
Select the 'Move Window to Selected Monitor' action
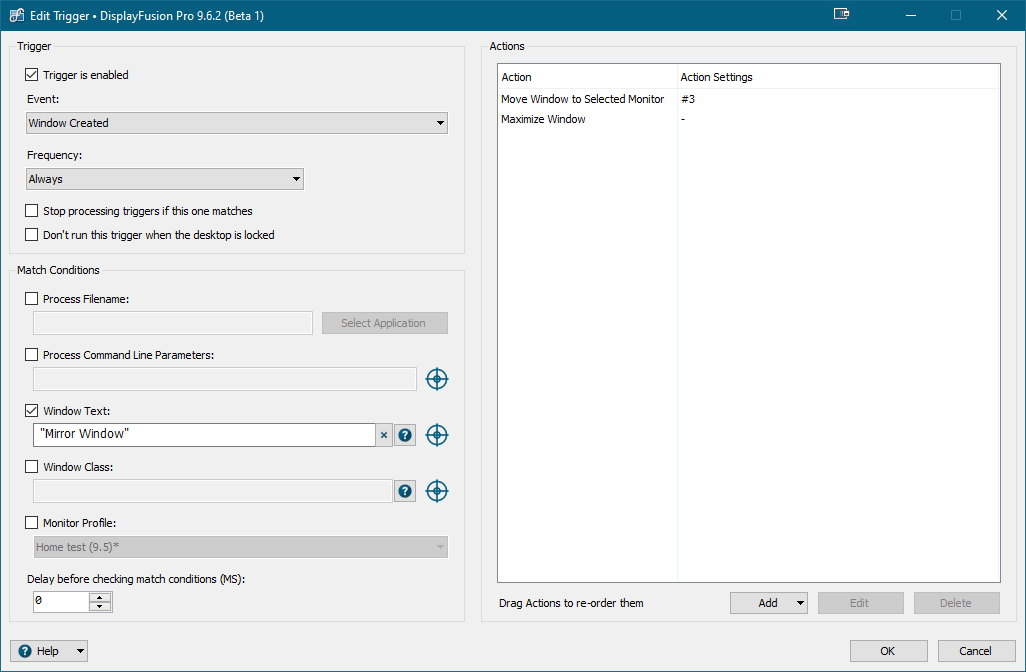[582, 99]
